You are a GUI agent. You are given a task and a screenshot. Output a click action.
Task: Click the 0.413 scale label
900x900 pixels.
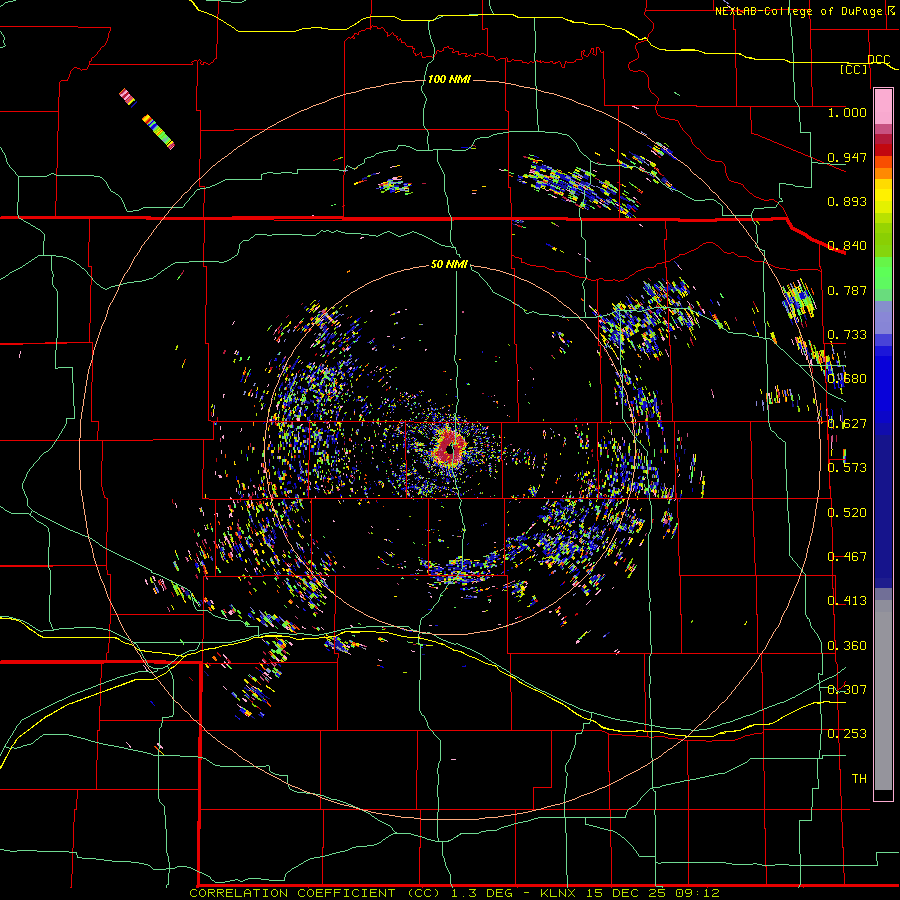[847, 601]
